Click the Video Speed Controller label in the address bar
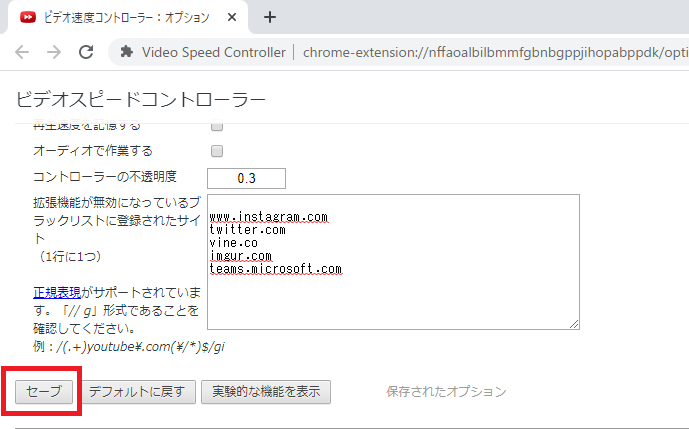Image resolution: width=689 pixels, height=429 pixels. 214,52
